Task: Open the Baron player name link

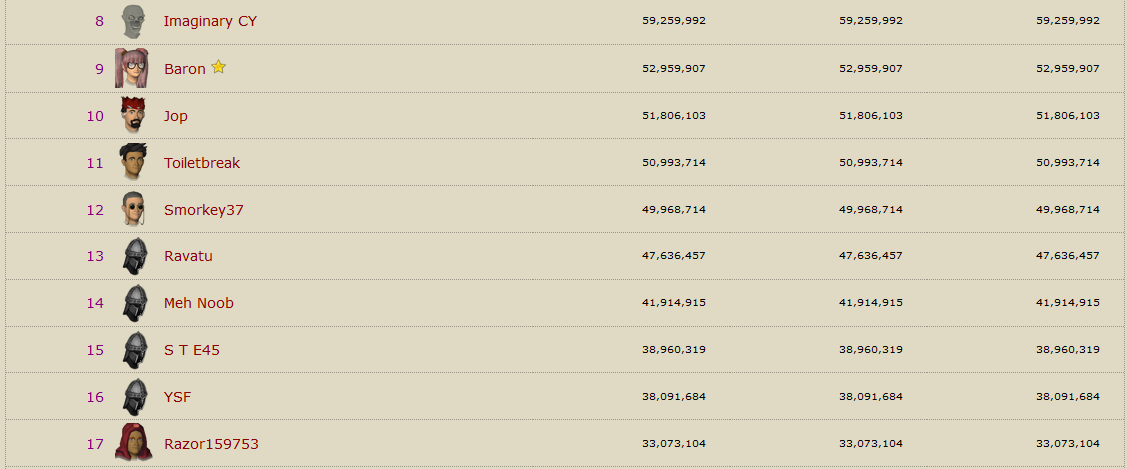Action: click(185, 69)
